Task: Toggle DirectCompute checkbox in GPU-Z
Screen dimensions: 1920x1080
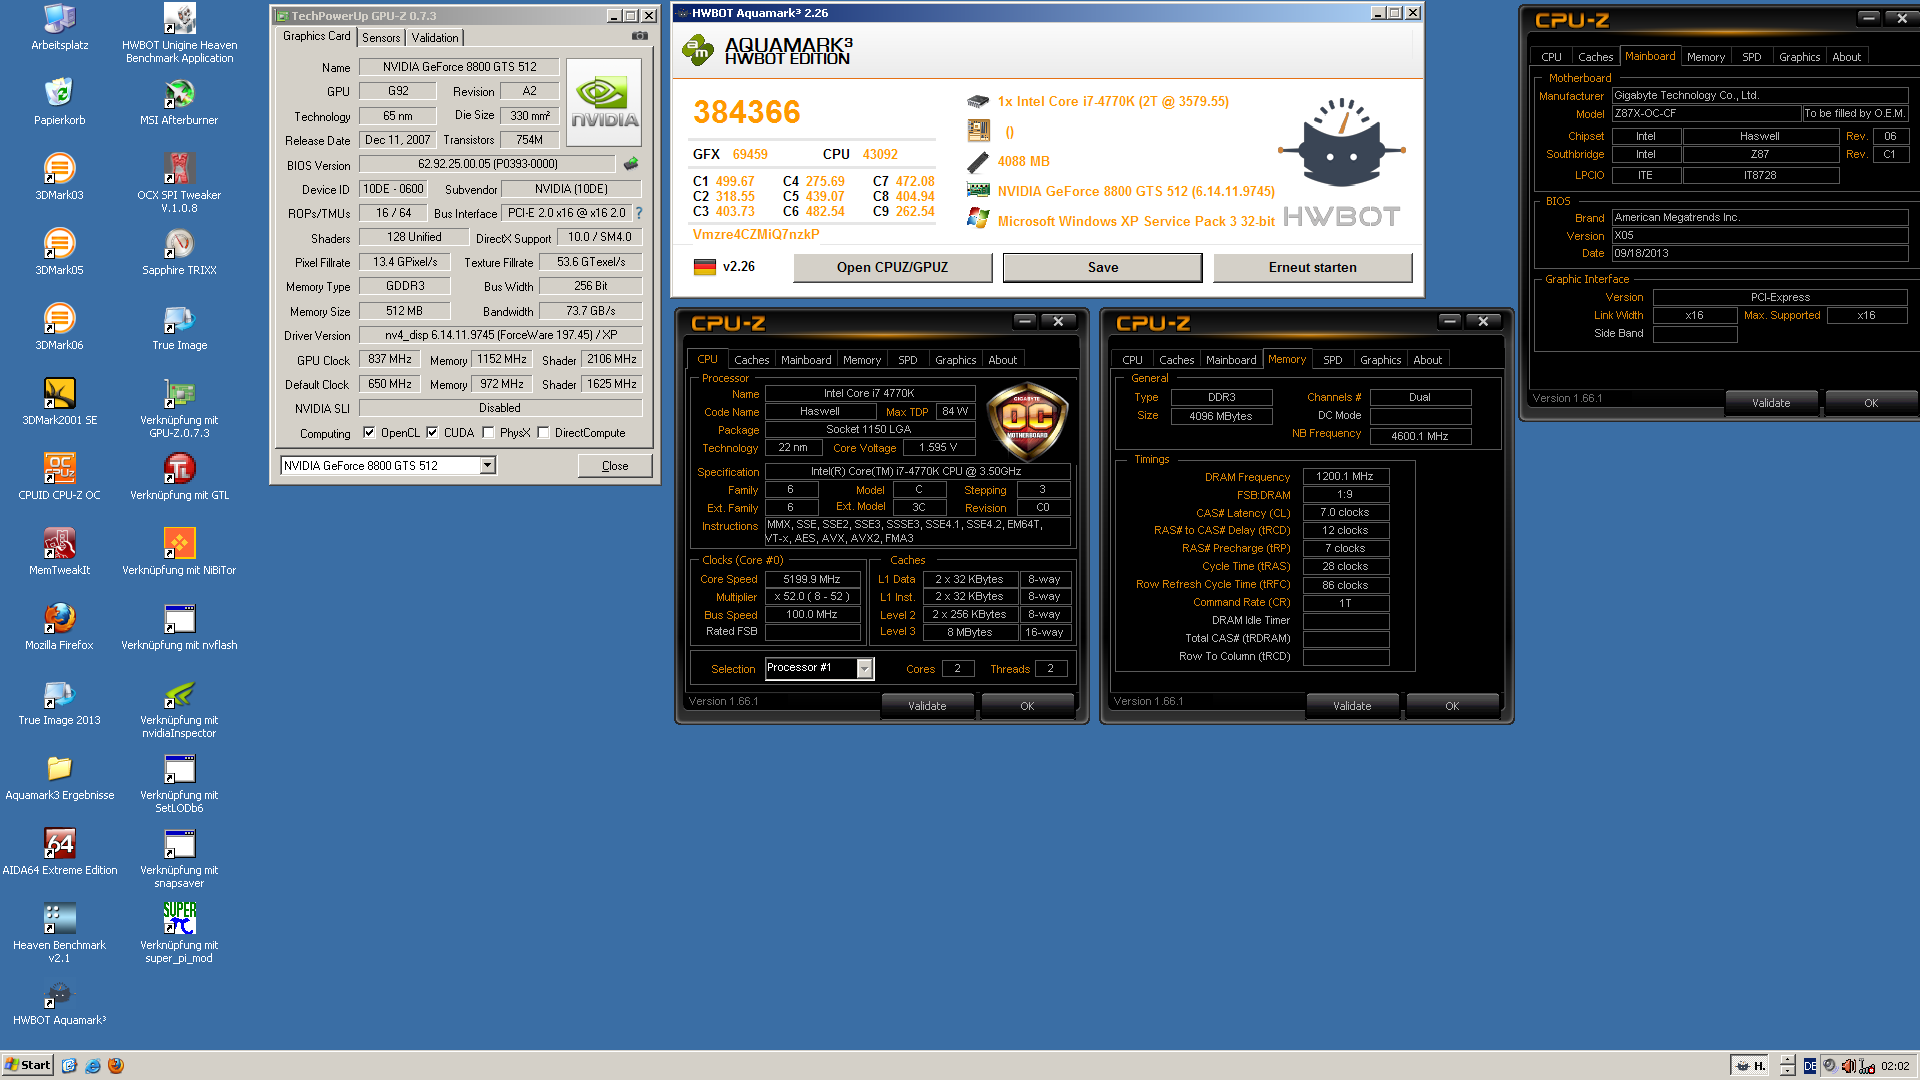Action: (x=543, y=433)
